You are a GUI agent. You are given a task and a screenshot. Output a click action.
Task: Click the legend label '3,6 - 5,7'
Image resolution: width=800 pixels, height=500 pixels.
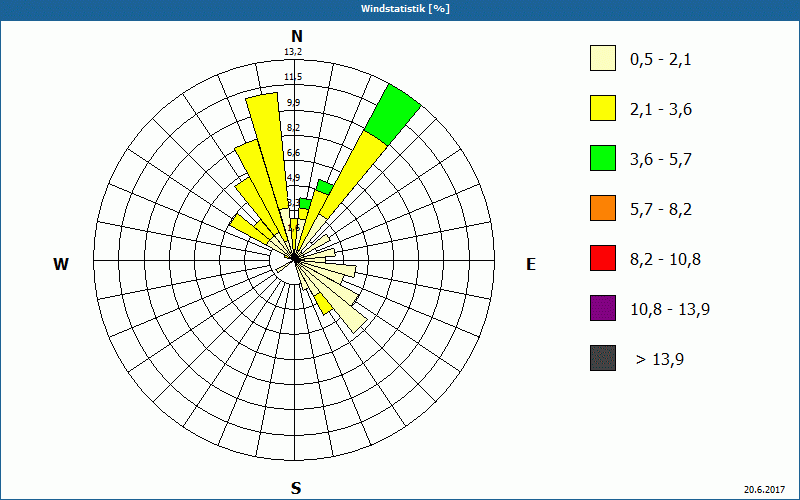point(661,160)
